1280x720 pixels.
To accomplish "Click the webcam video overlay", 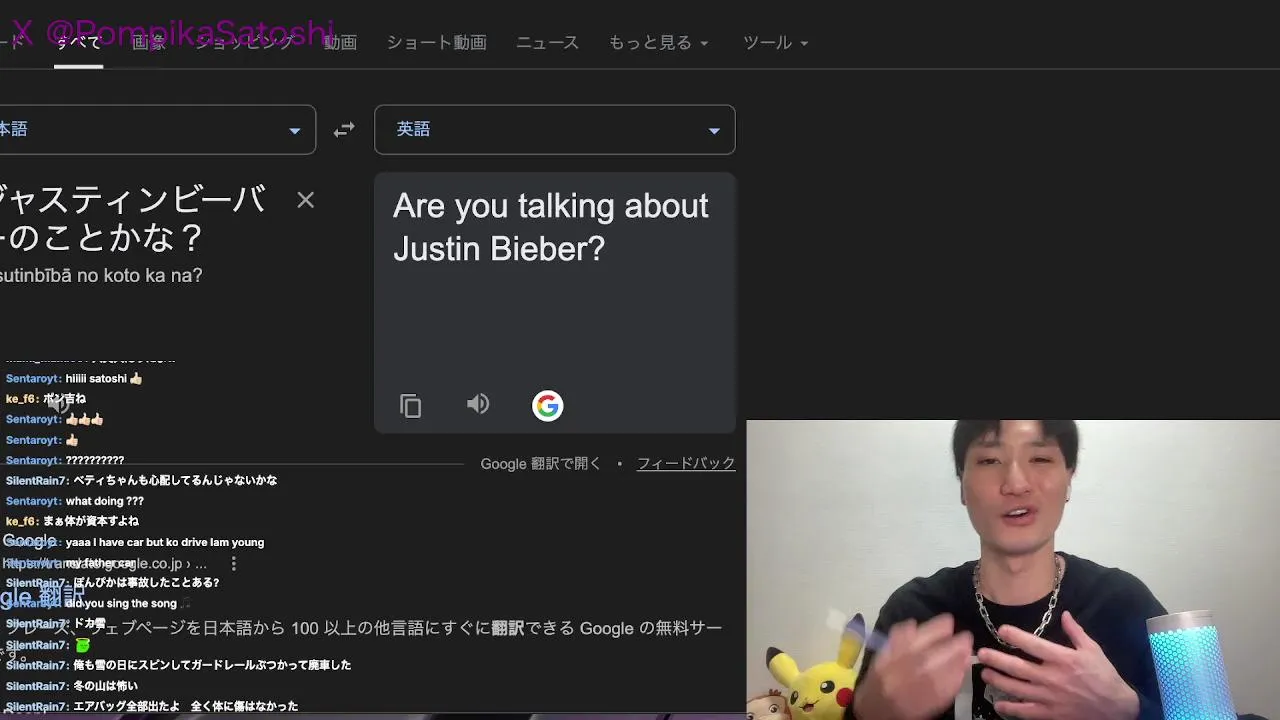I will pyautogui.click(x=1013, y=568).
